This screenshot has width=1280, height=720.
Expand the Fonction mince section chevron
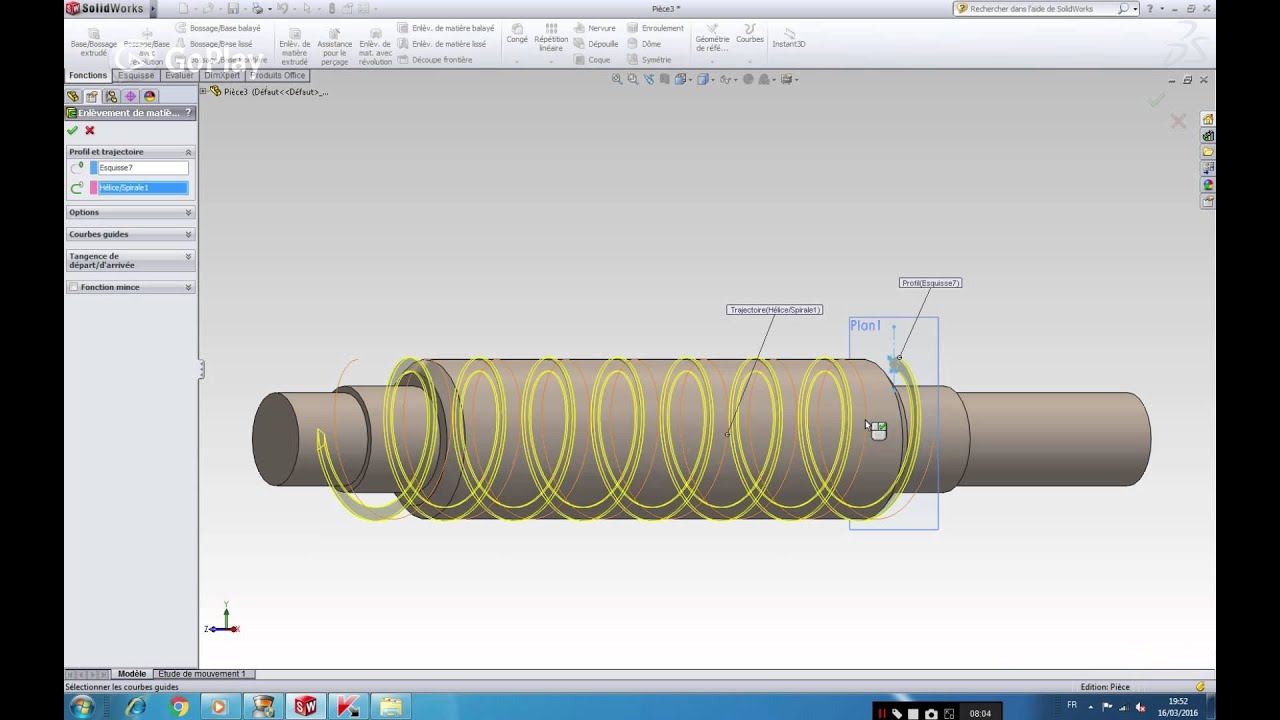pos(188,287)
